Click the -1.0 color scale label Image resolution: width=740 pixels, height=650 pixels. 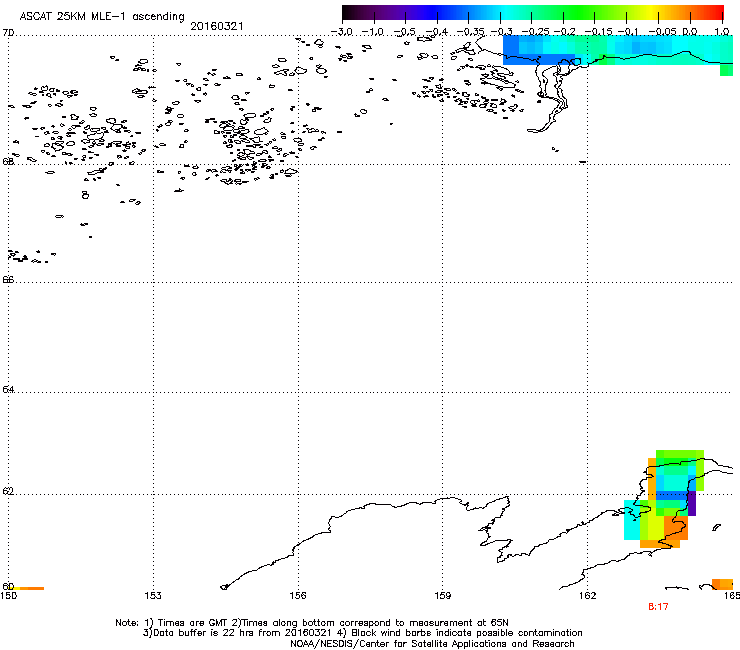pyautogui.click(x=373, y=32)
